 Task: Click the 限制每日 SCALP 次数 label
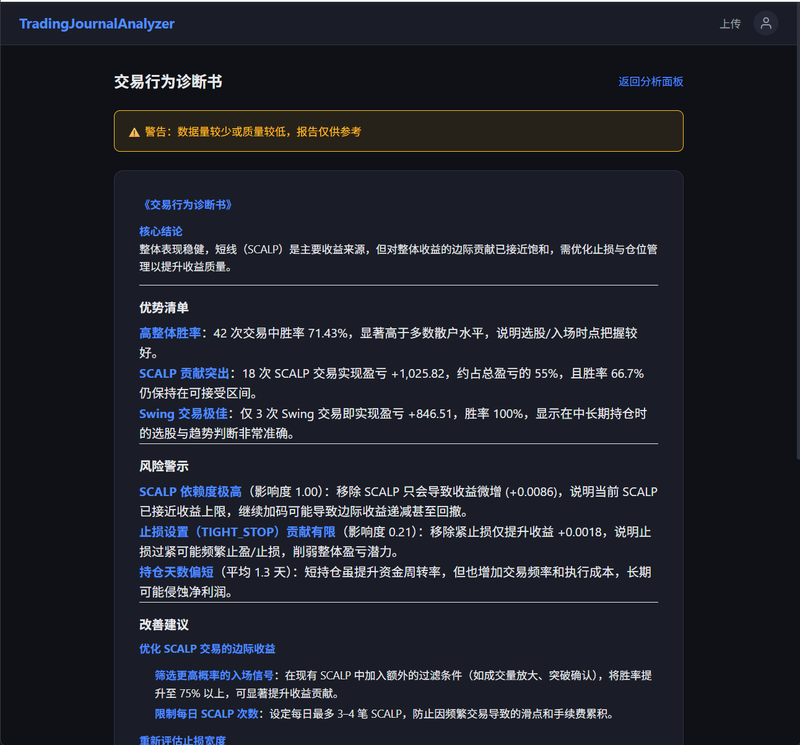(x=207, y=714)
